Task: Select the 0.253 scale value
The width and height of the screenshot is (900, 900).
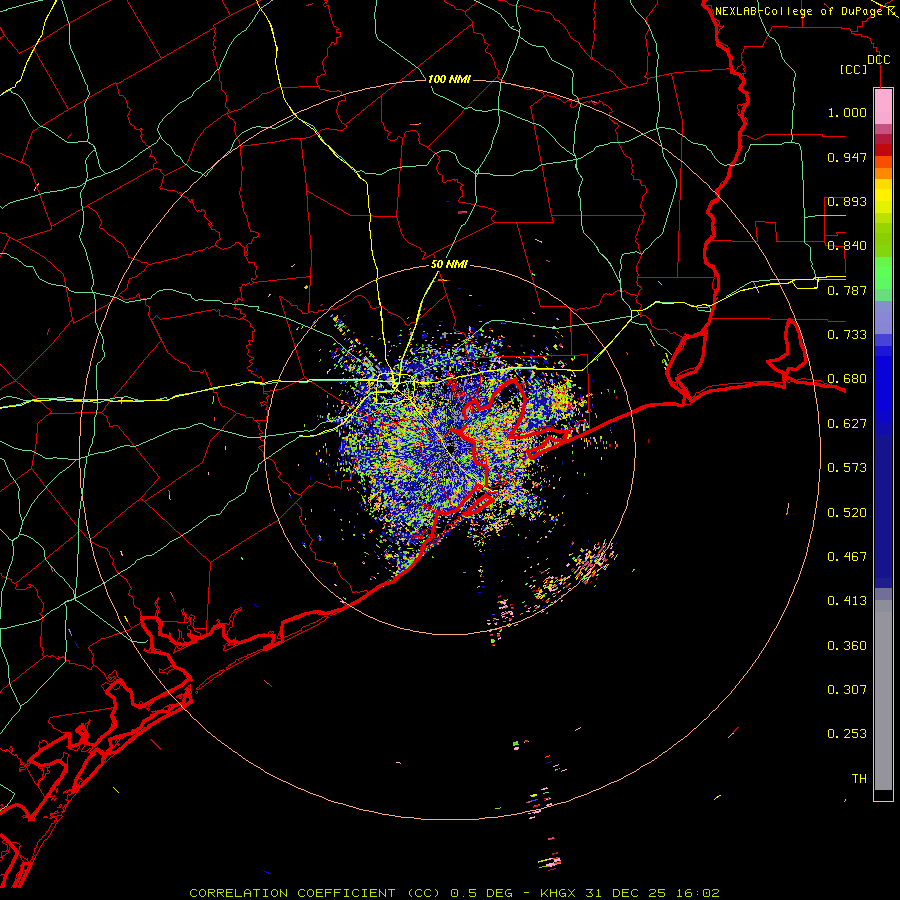Action: point(847,734)
